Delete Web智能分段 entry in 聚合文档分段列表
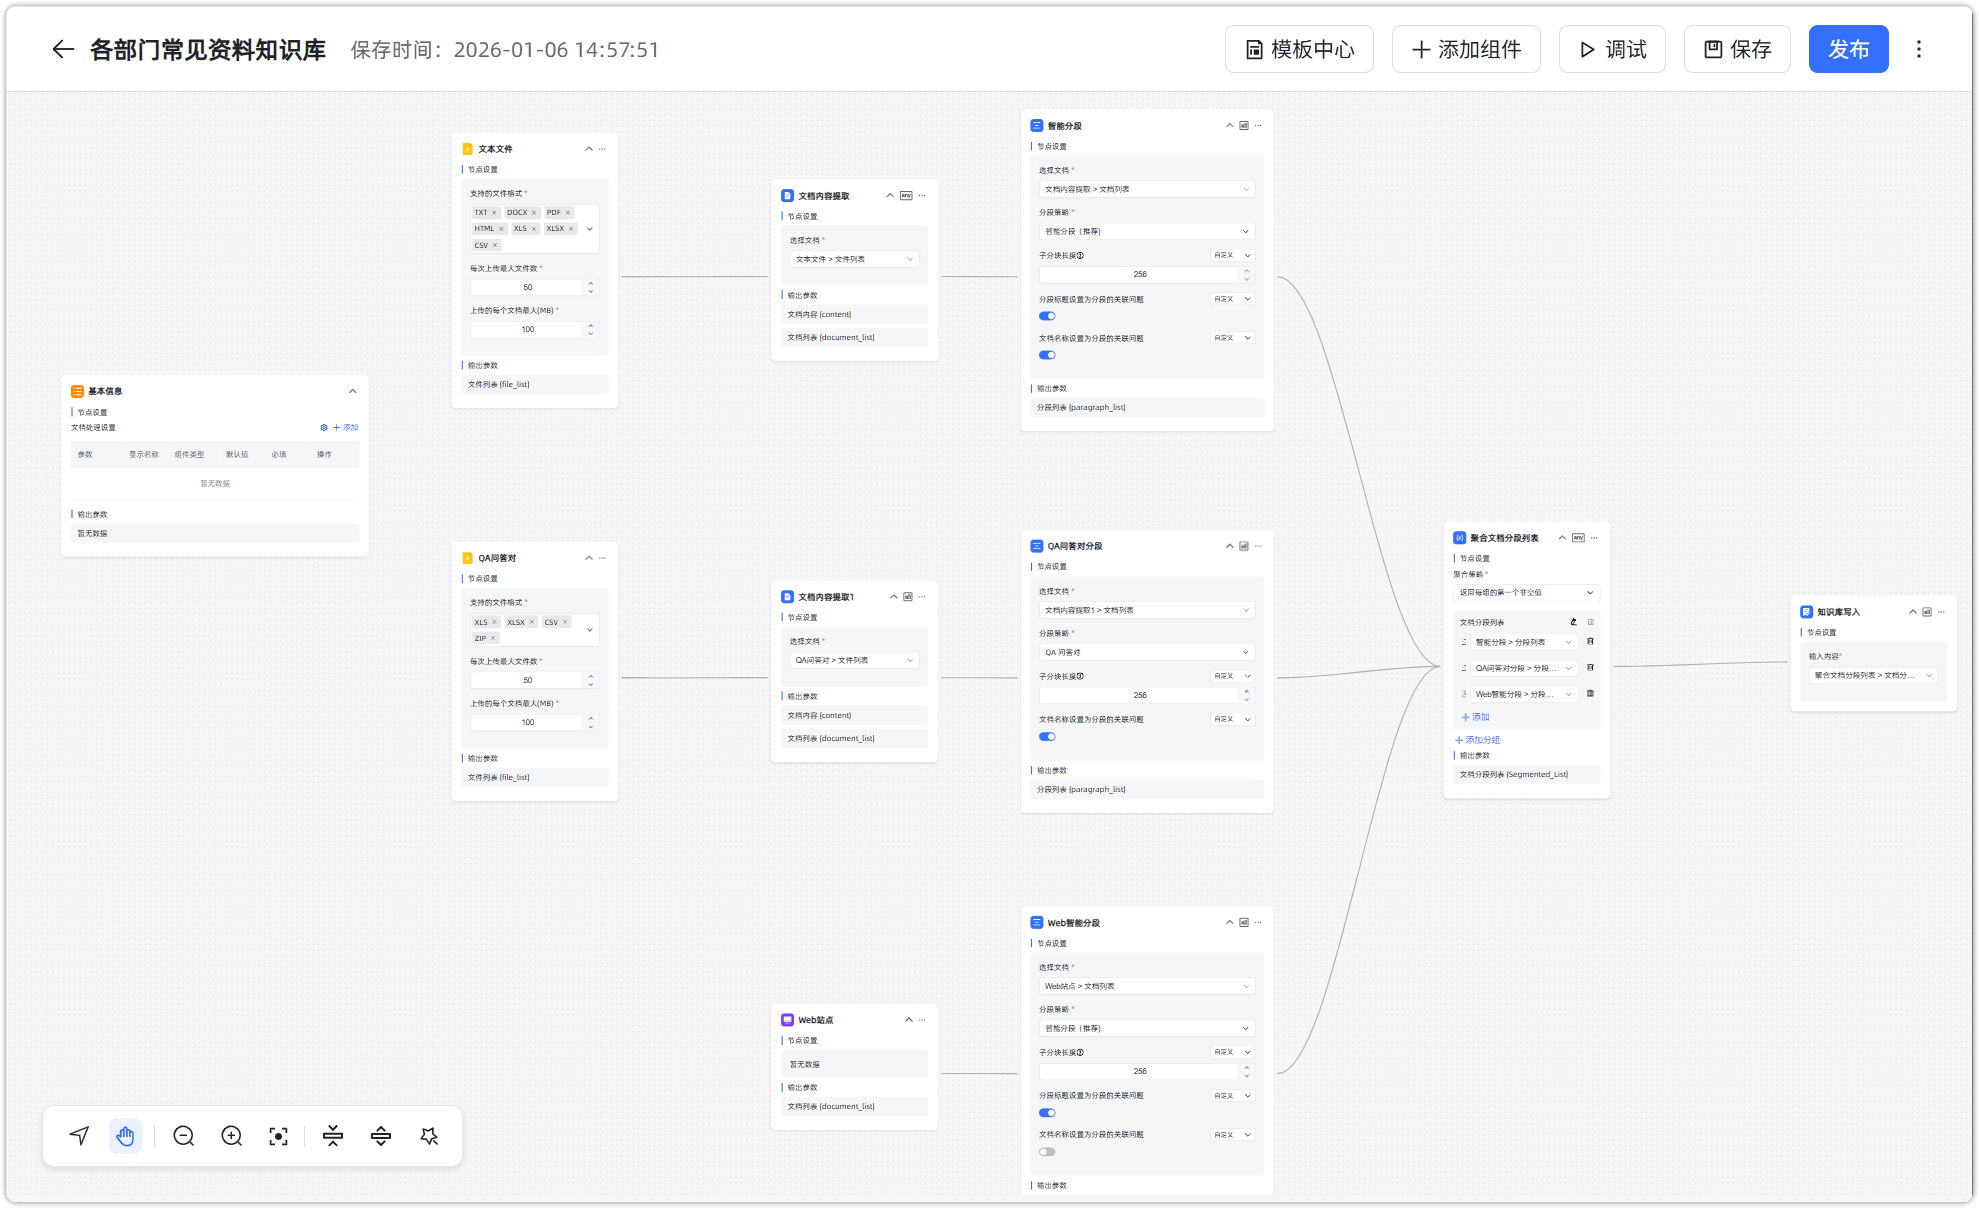Viewport: 1979px width, 1208px height. (1590, 693)
